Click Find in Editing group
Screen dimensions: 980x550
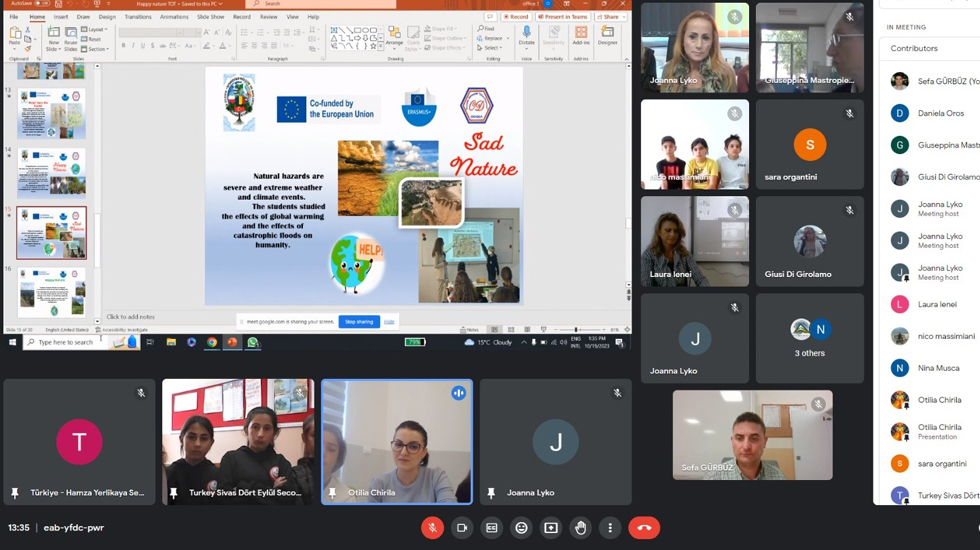coord(486,29)
